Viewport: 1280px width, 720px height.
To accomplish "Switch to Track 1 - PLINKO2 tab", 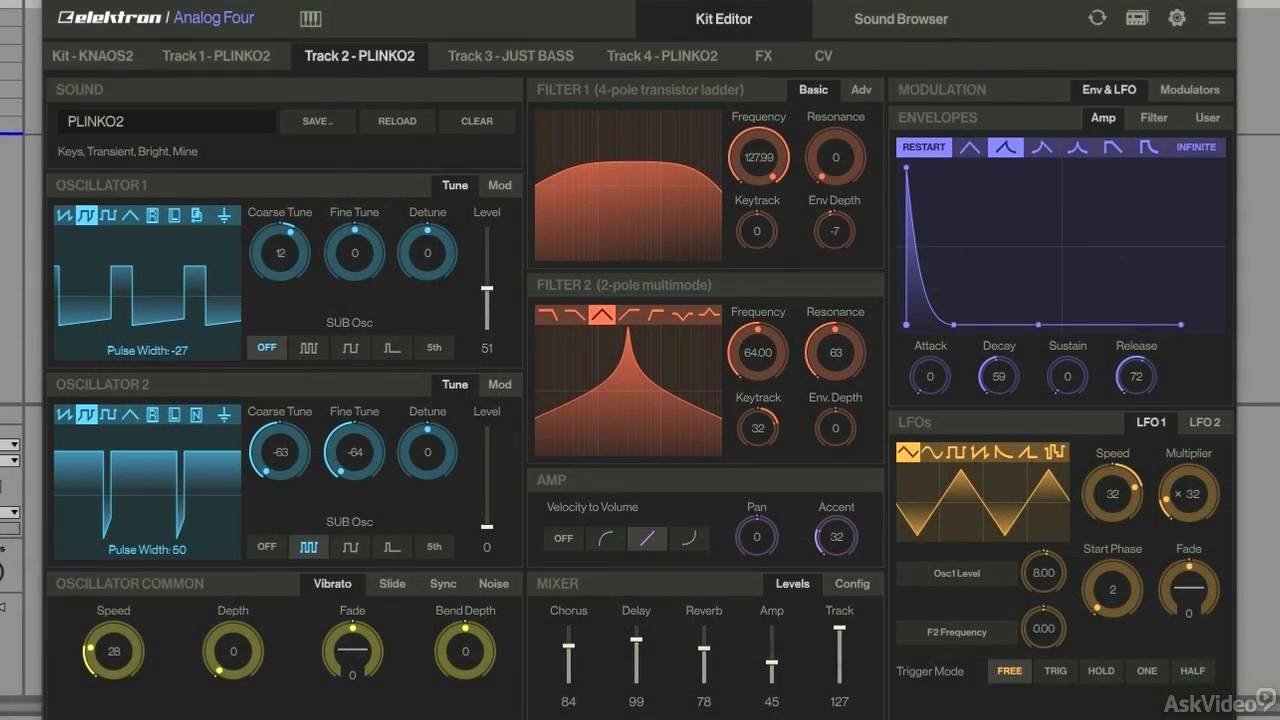I will (216, 56).
